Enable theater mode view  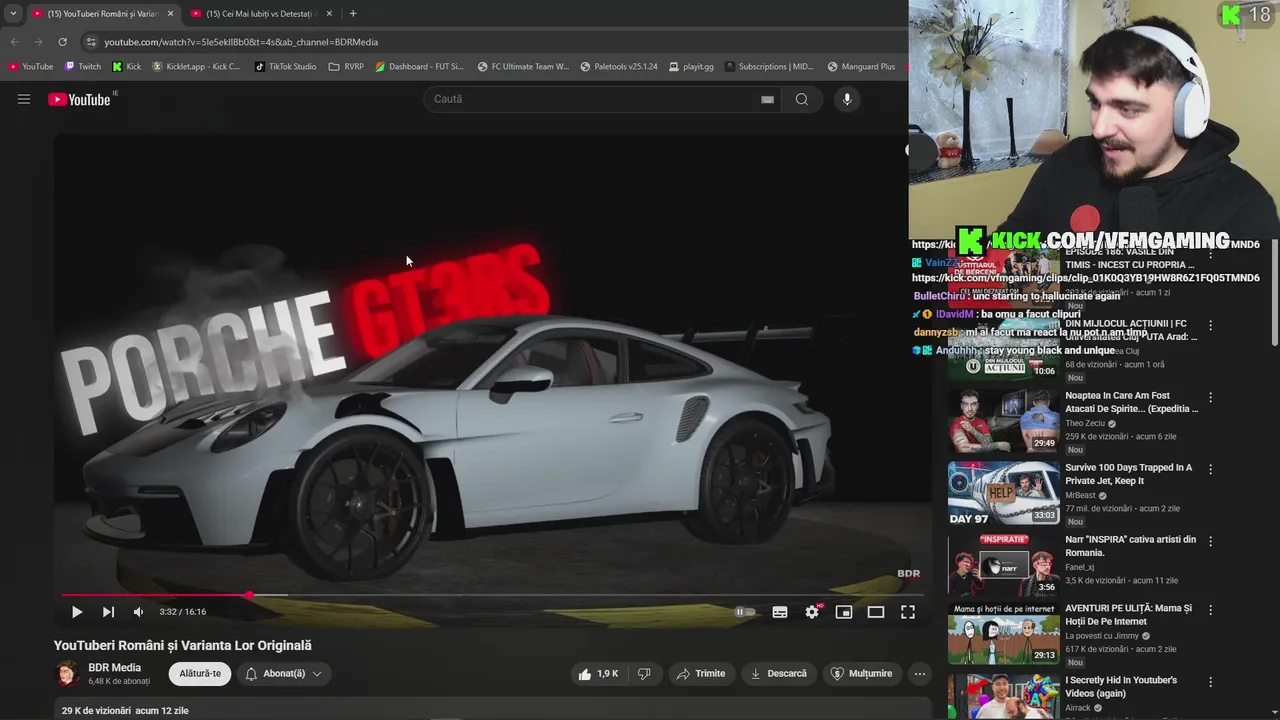point(876,612)
